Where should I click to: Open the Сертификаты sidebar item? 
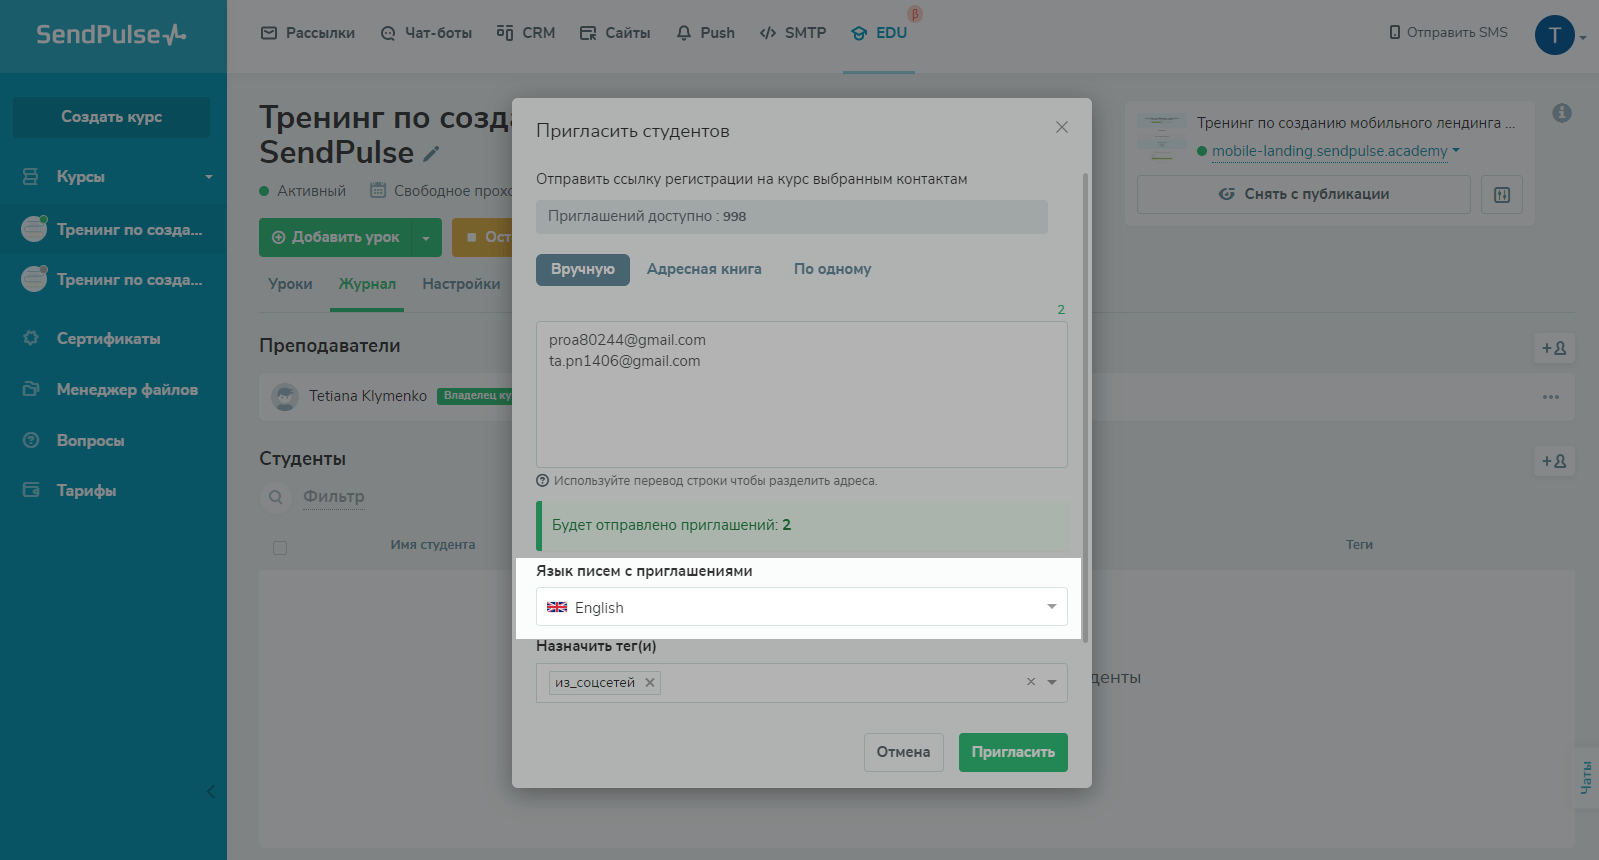108,339
